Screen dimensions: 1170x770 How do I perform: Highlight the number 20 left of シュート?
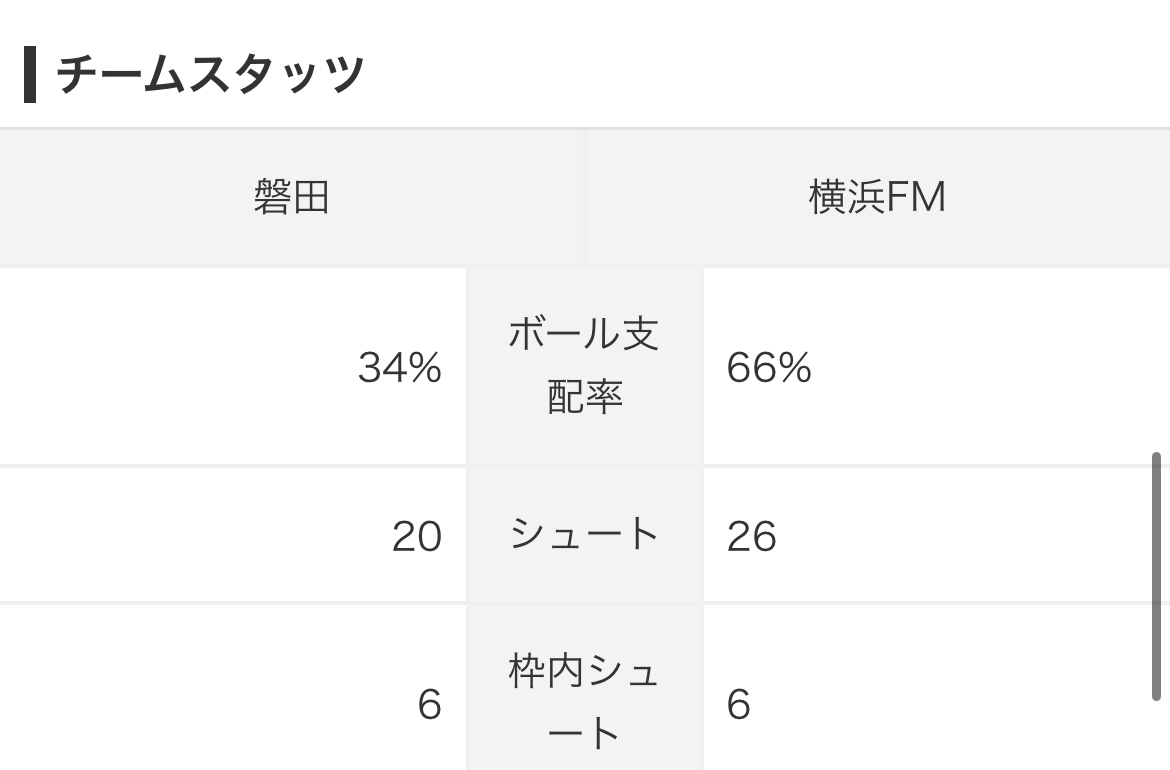[416, 537]
